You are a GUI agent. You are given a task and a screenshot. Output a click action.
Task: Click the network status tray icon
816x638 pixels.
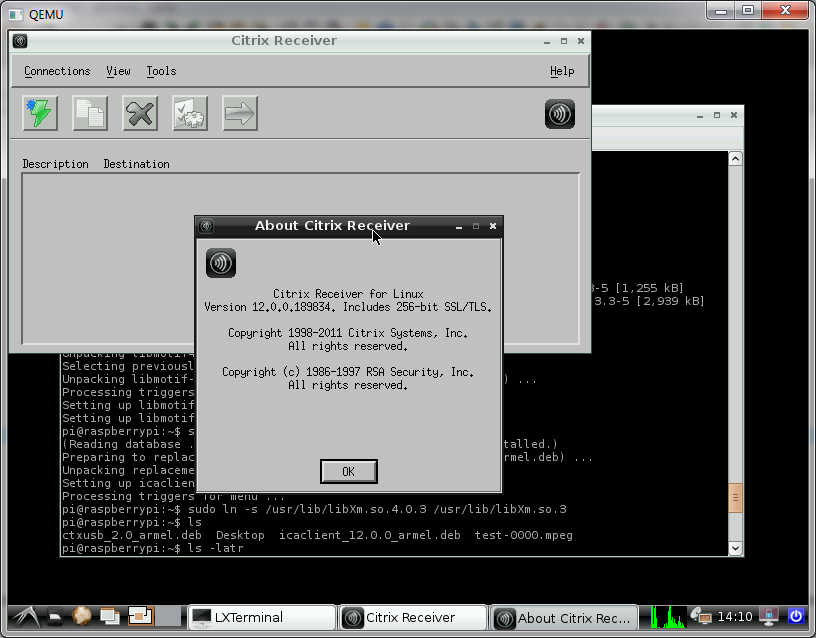tap(700, 617)
